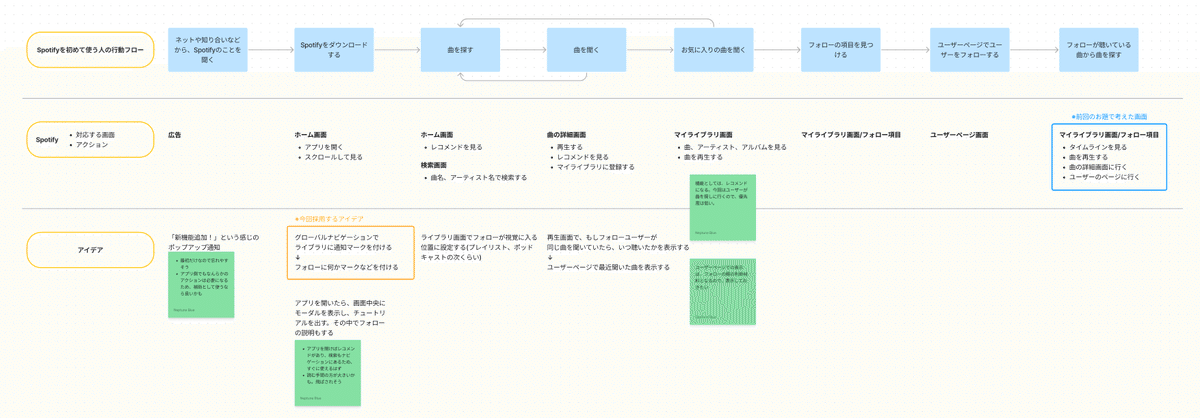Click the '曲名、アーティスト名で検索する' bullet
The height and width of the screenshot is (418, 1200).
[x=477, y=177]
